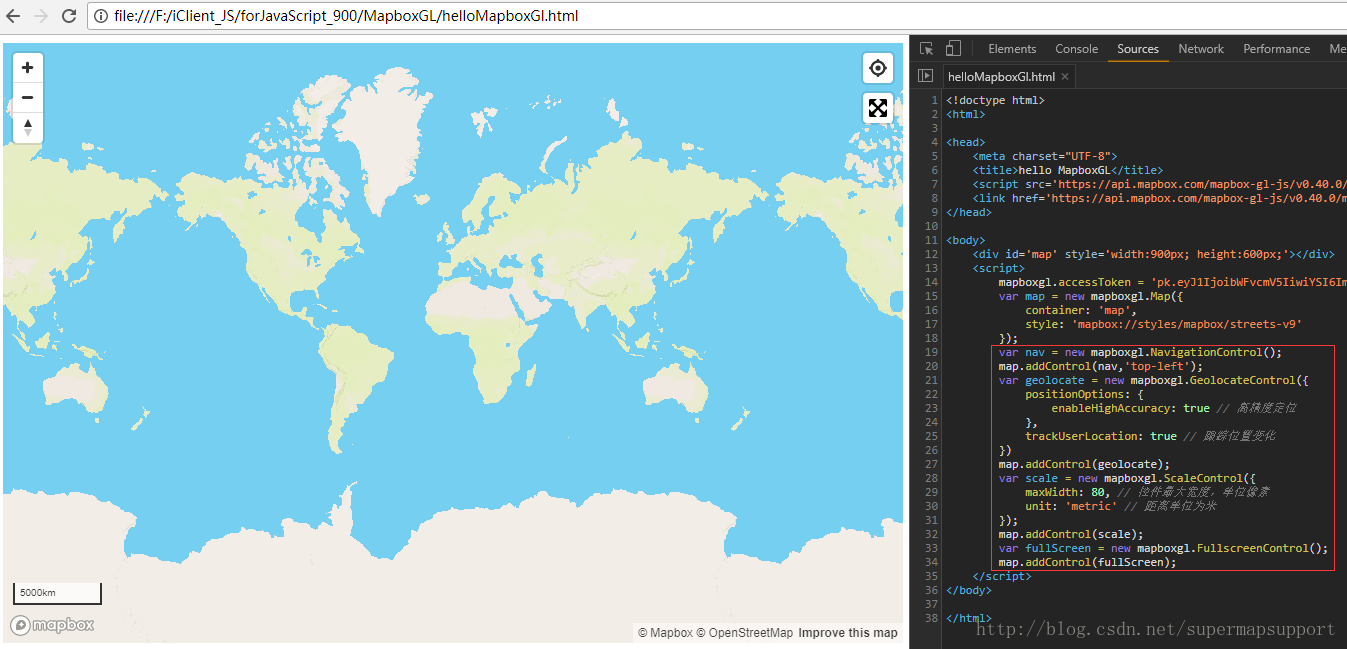Screen dimensions: 1347x649
Task: Click the 'positionOptions: {' code line
Action: click(1084, 394)
